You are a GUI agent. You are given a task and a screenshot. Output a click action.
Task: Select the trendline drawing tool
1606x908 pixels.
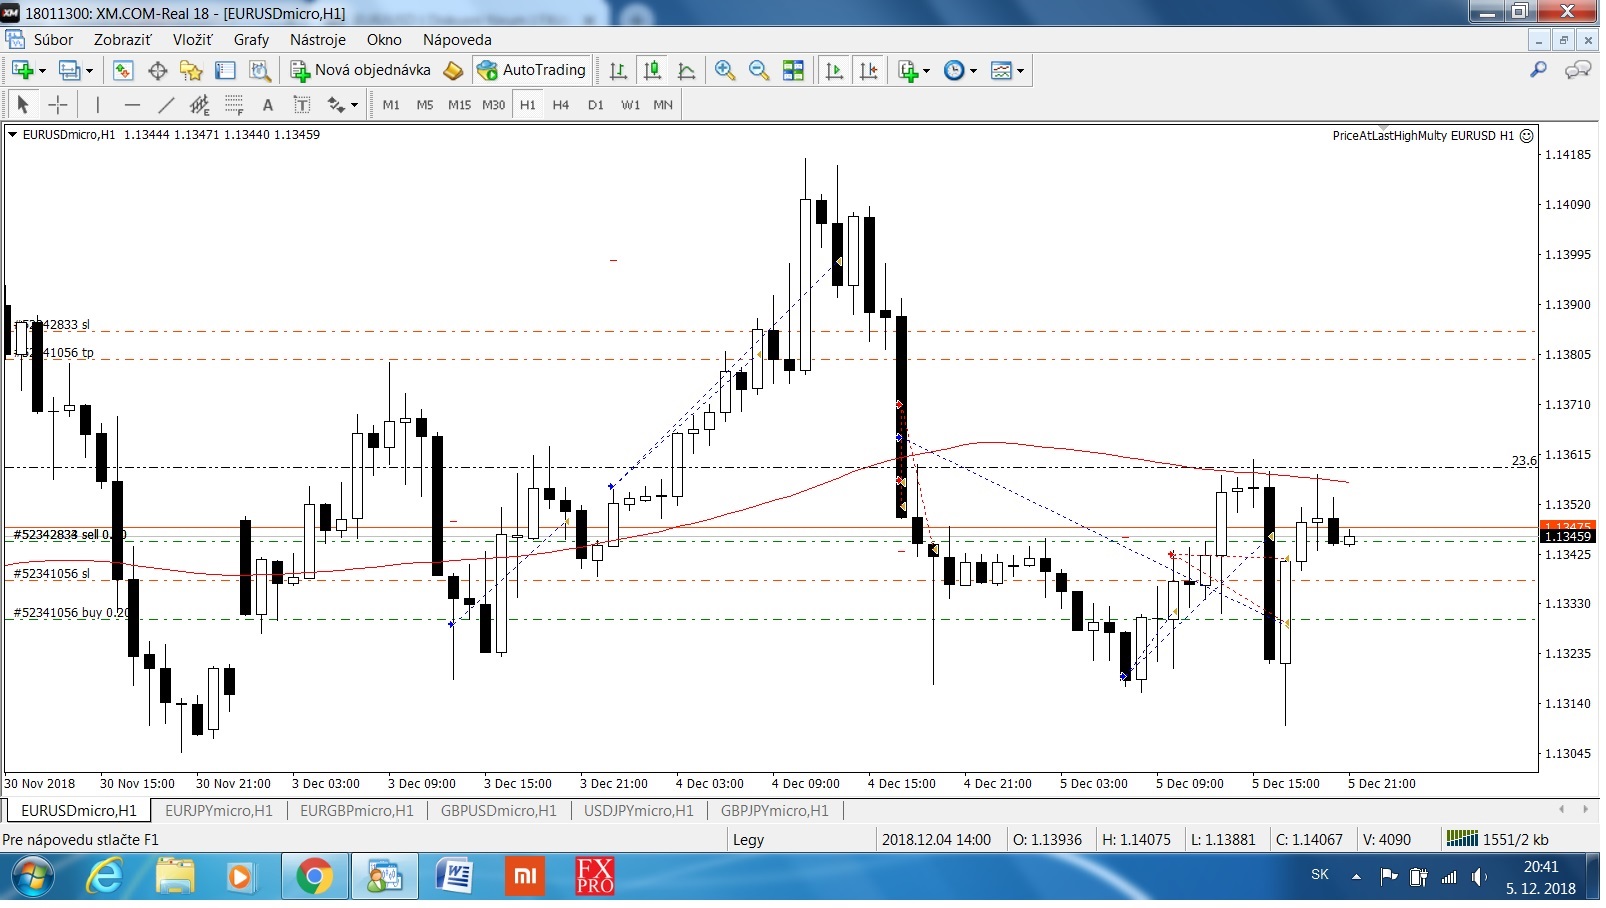(x=166, y=104)
